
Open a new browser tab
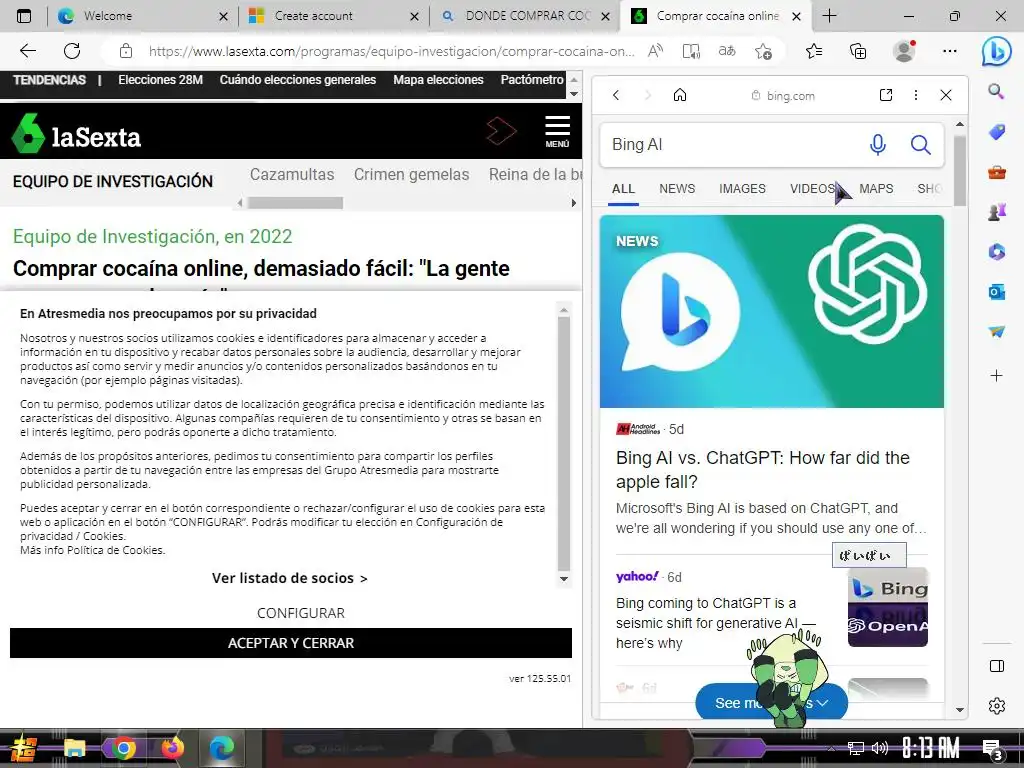[x=829, y=16]
